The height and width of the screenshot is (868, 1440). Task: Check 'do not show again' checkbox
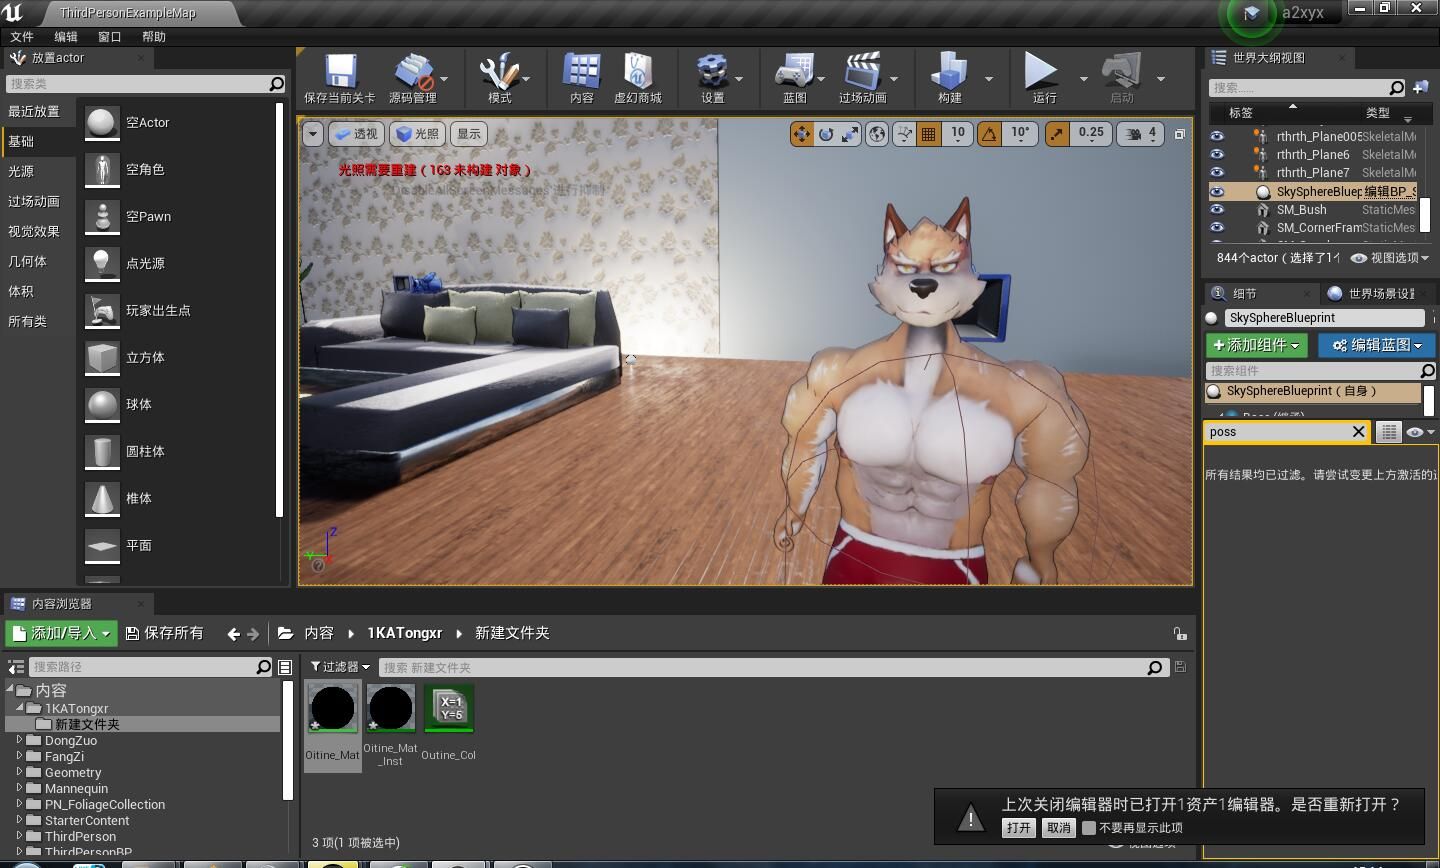coord(1089,828)
